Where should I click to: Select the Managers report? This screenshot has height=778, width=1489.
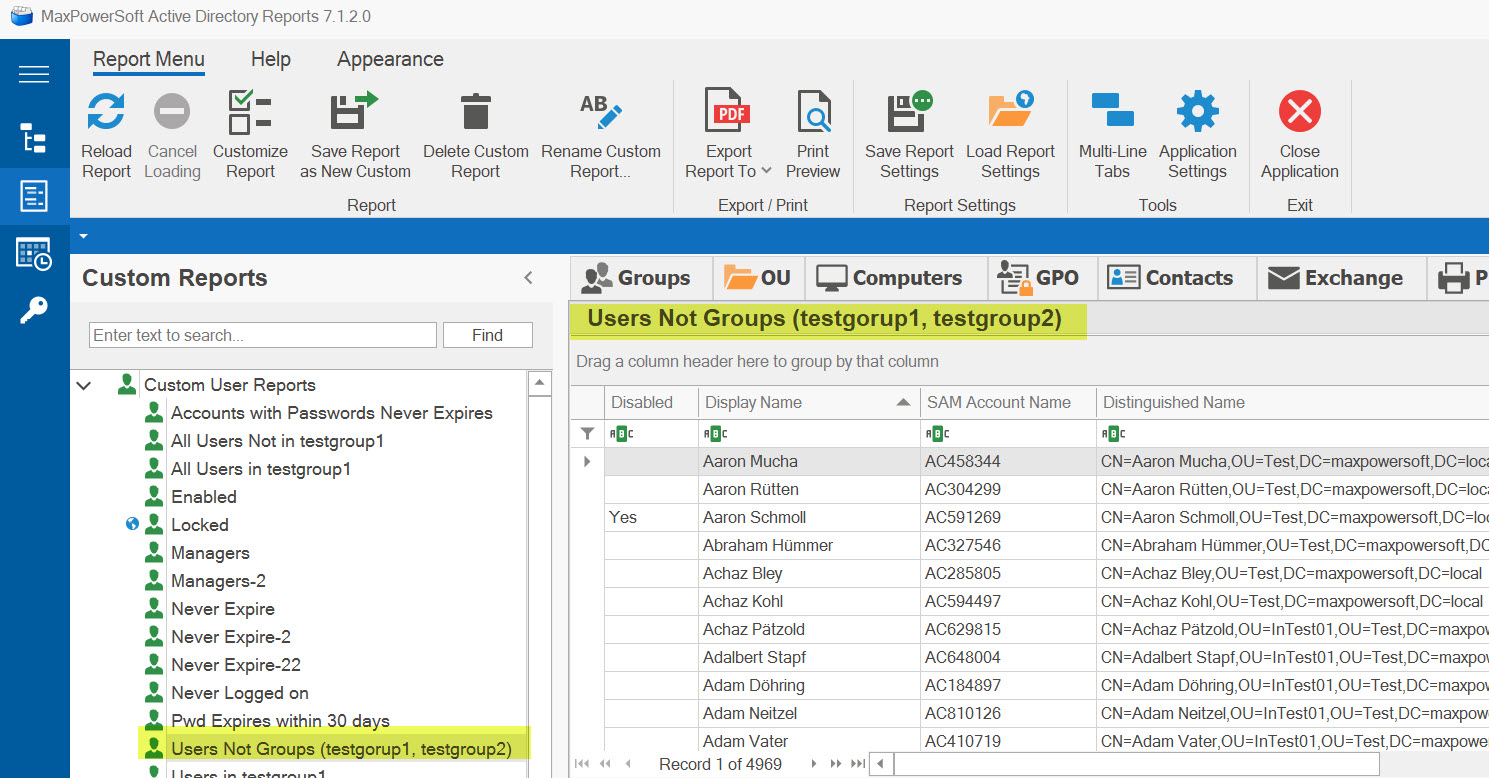click(x=210, y=553)
